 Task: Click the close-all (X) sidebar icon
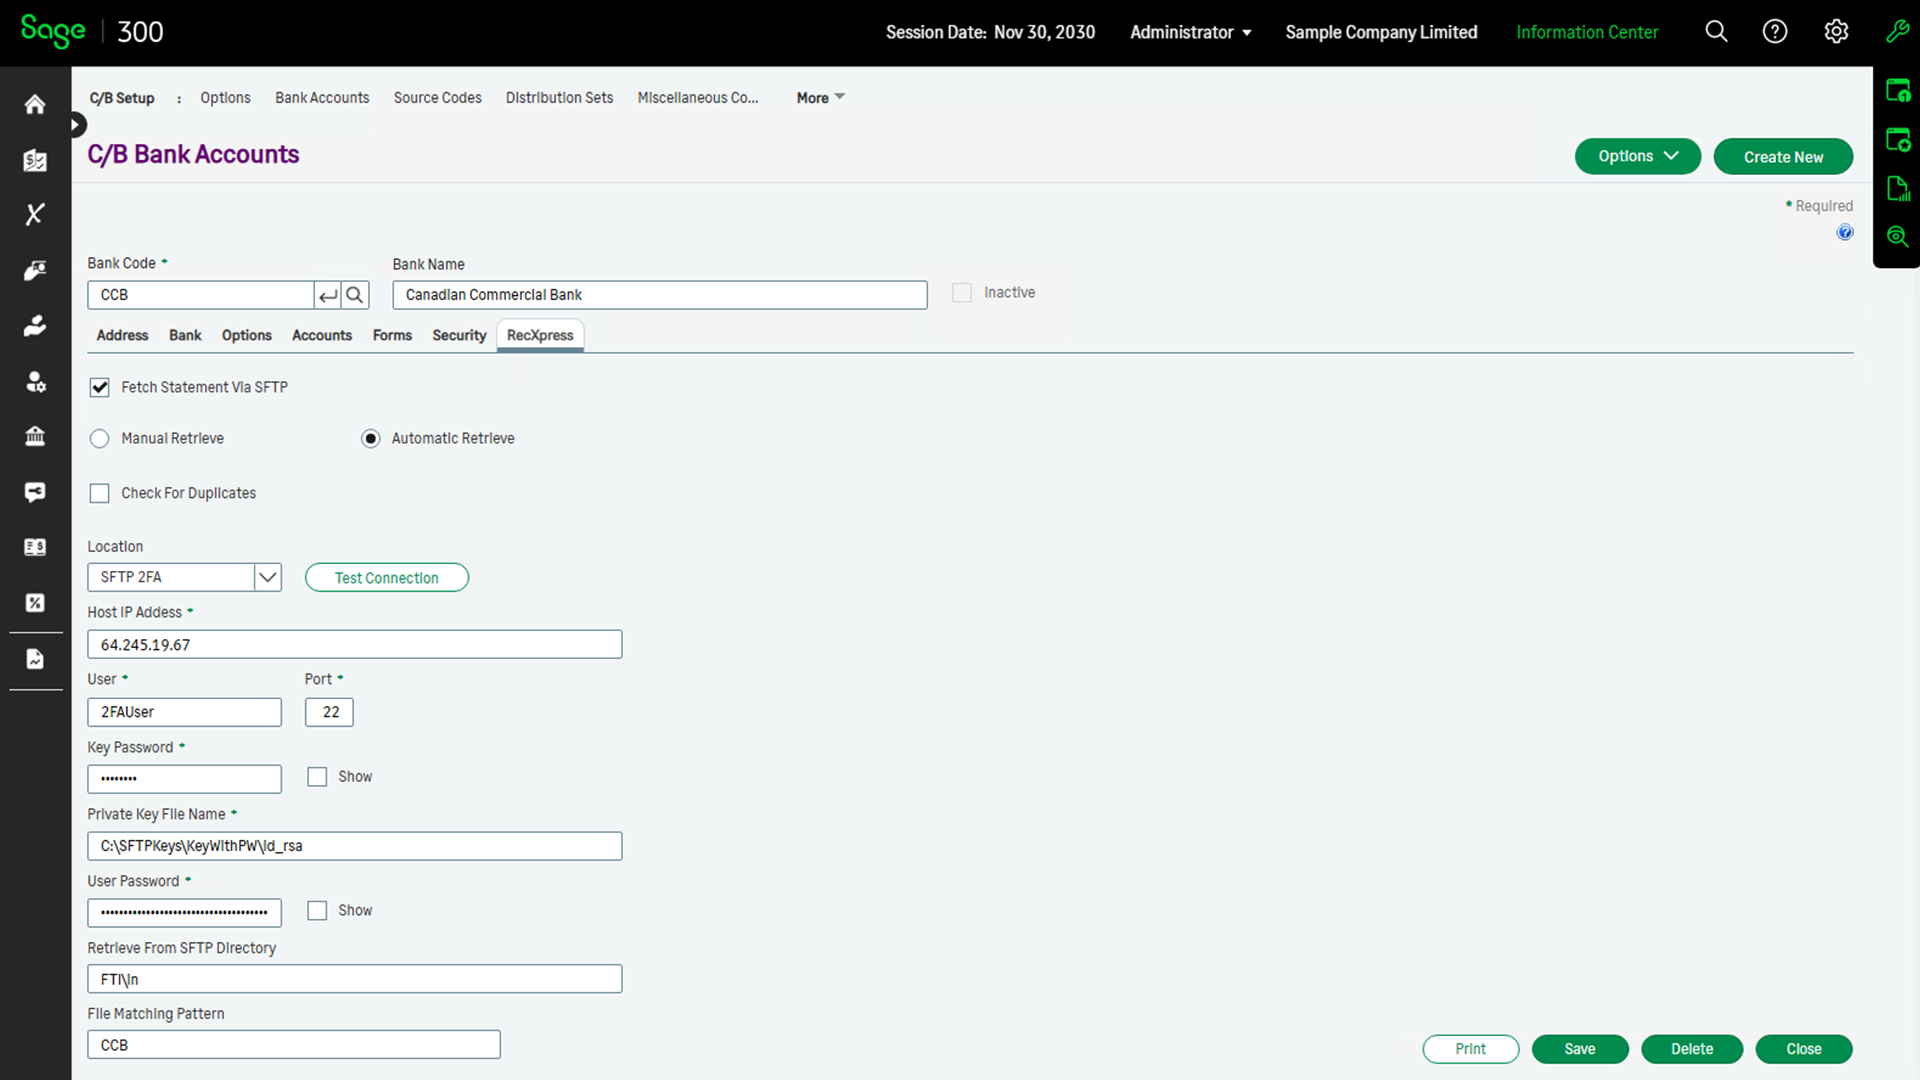pos(34,214)
